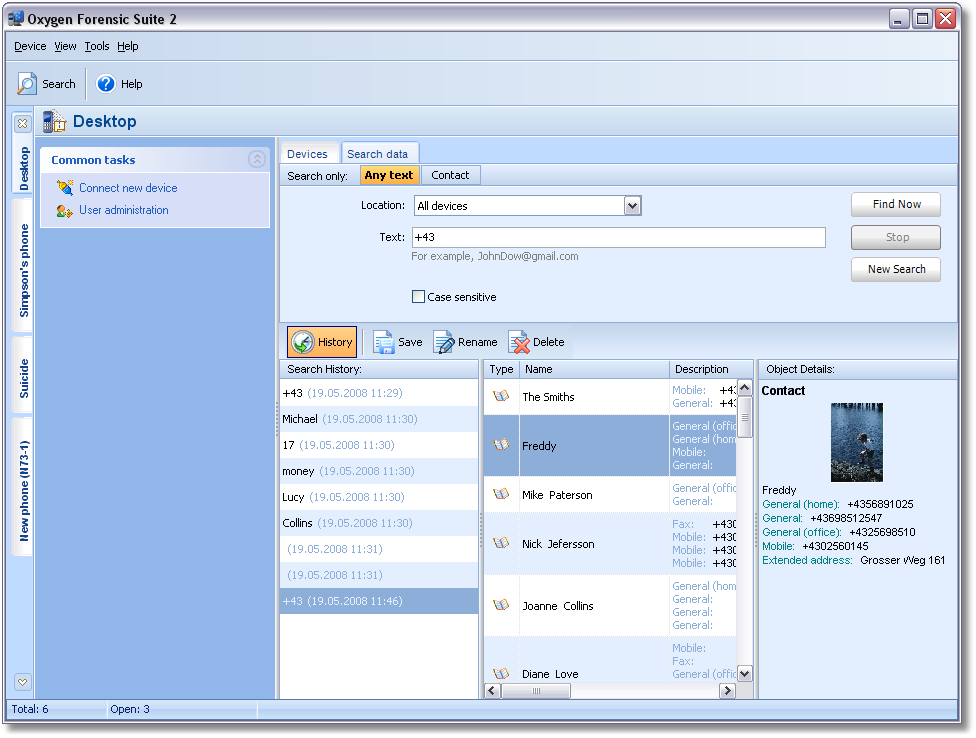
Task: Click the History clock icon button
Action: point(303,342)
